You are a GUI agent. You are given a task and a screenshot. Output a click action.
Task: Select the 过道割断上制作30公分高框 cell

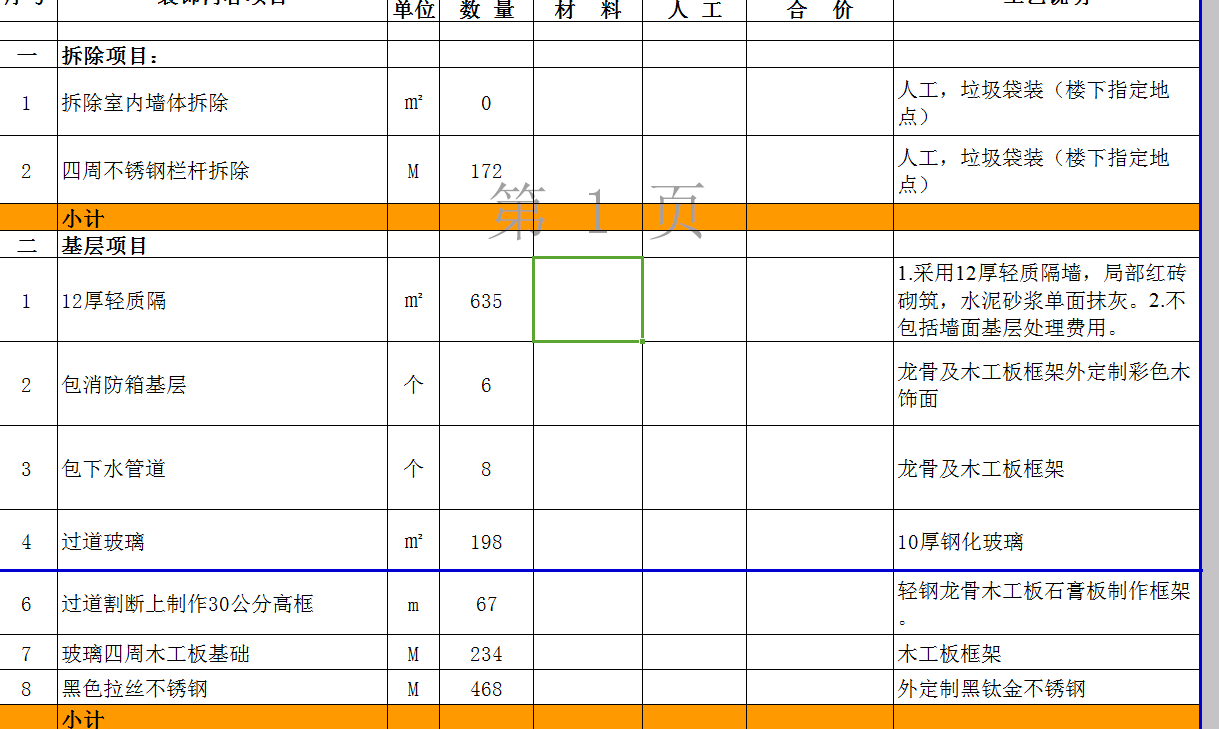click(222, 604)
